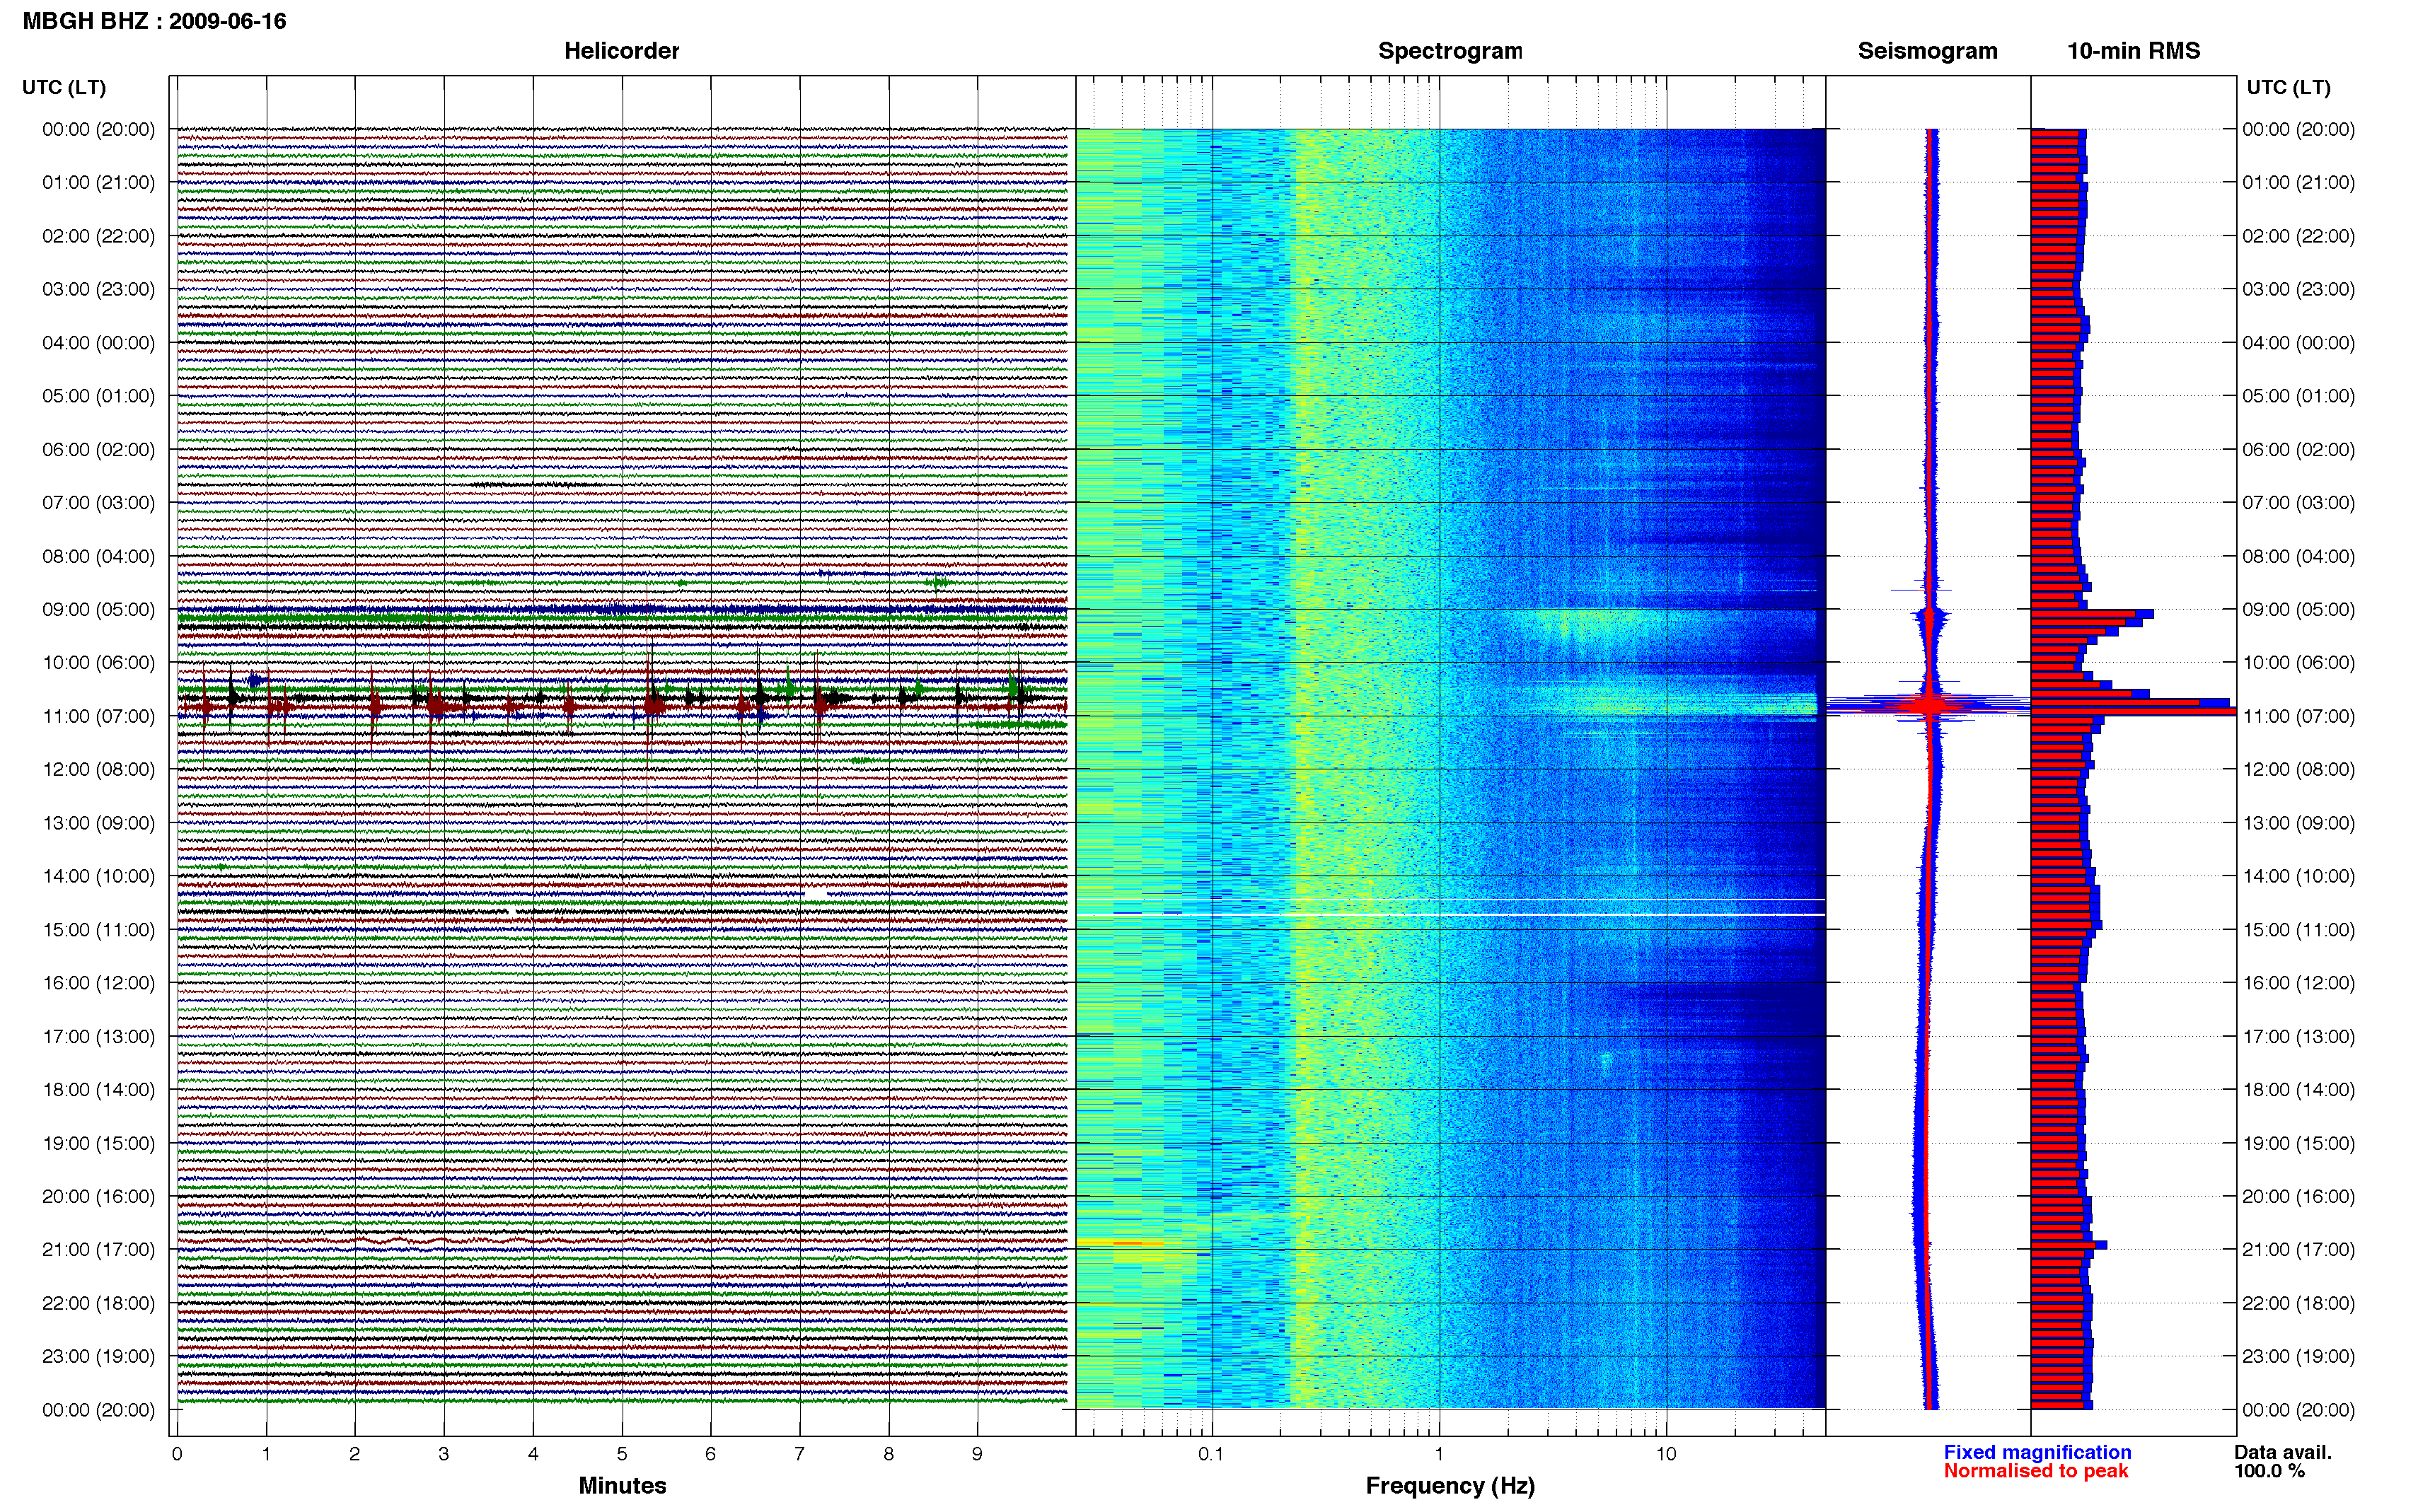Click the '10' frequency tick label
This screenshot has width=2418, height=1512.
(1665, 1454)
